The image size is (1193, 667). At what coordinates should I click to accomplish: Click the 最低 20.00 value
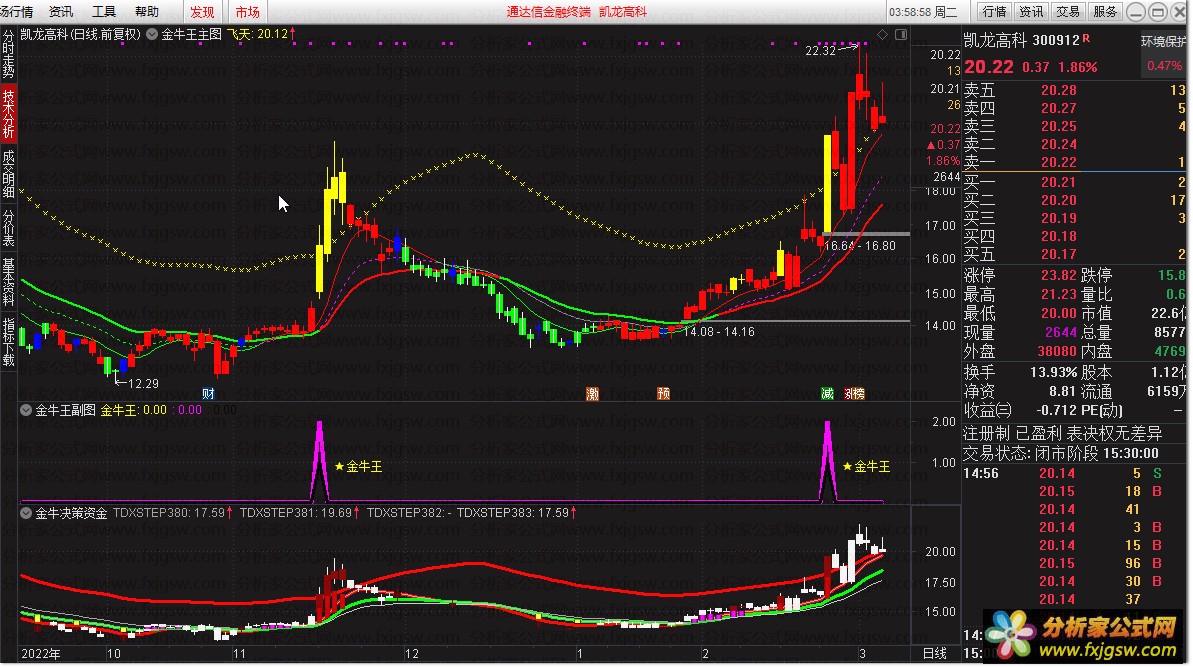(1058, 313)
